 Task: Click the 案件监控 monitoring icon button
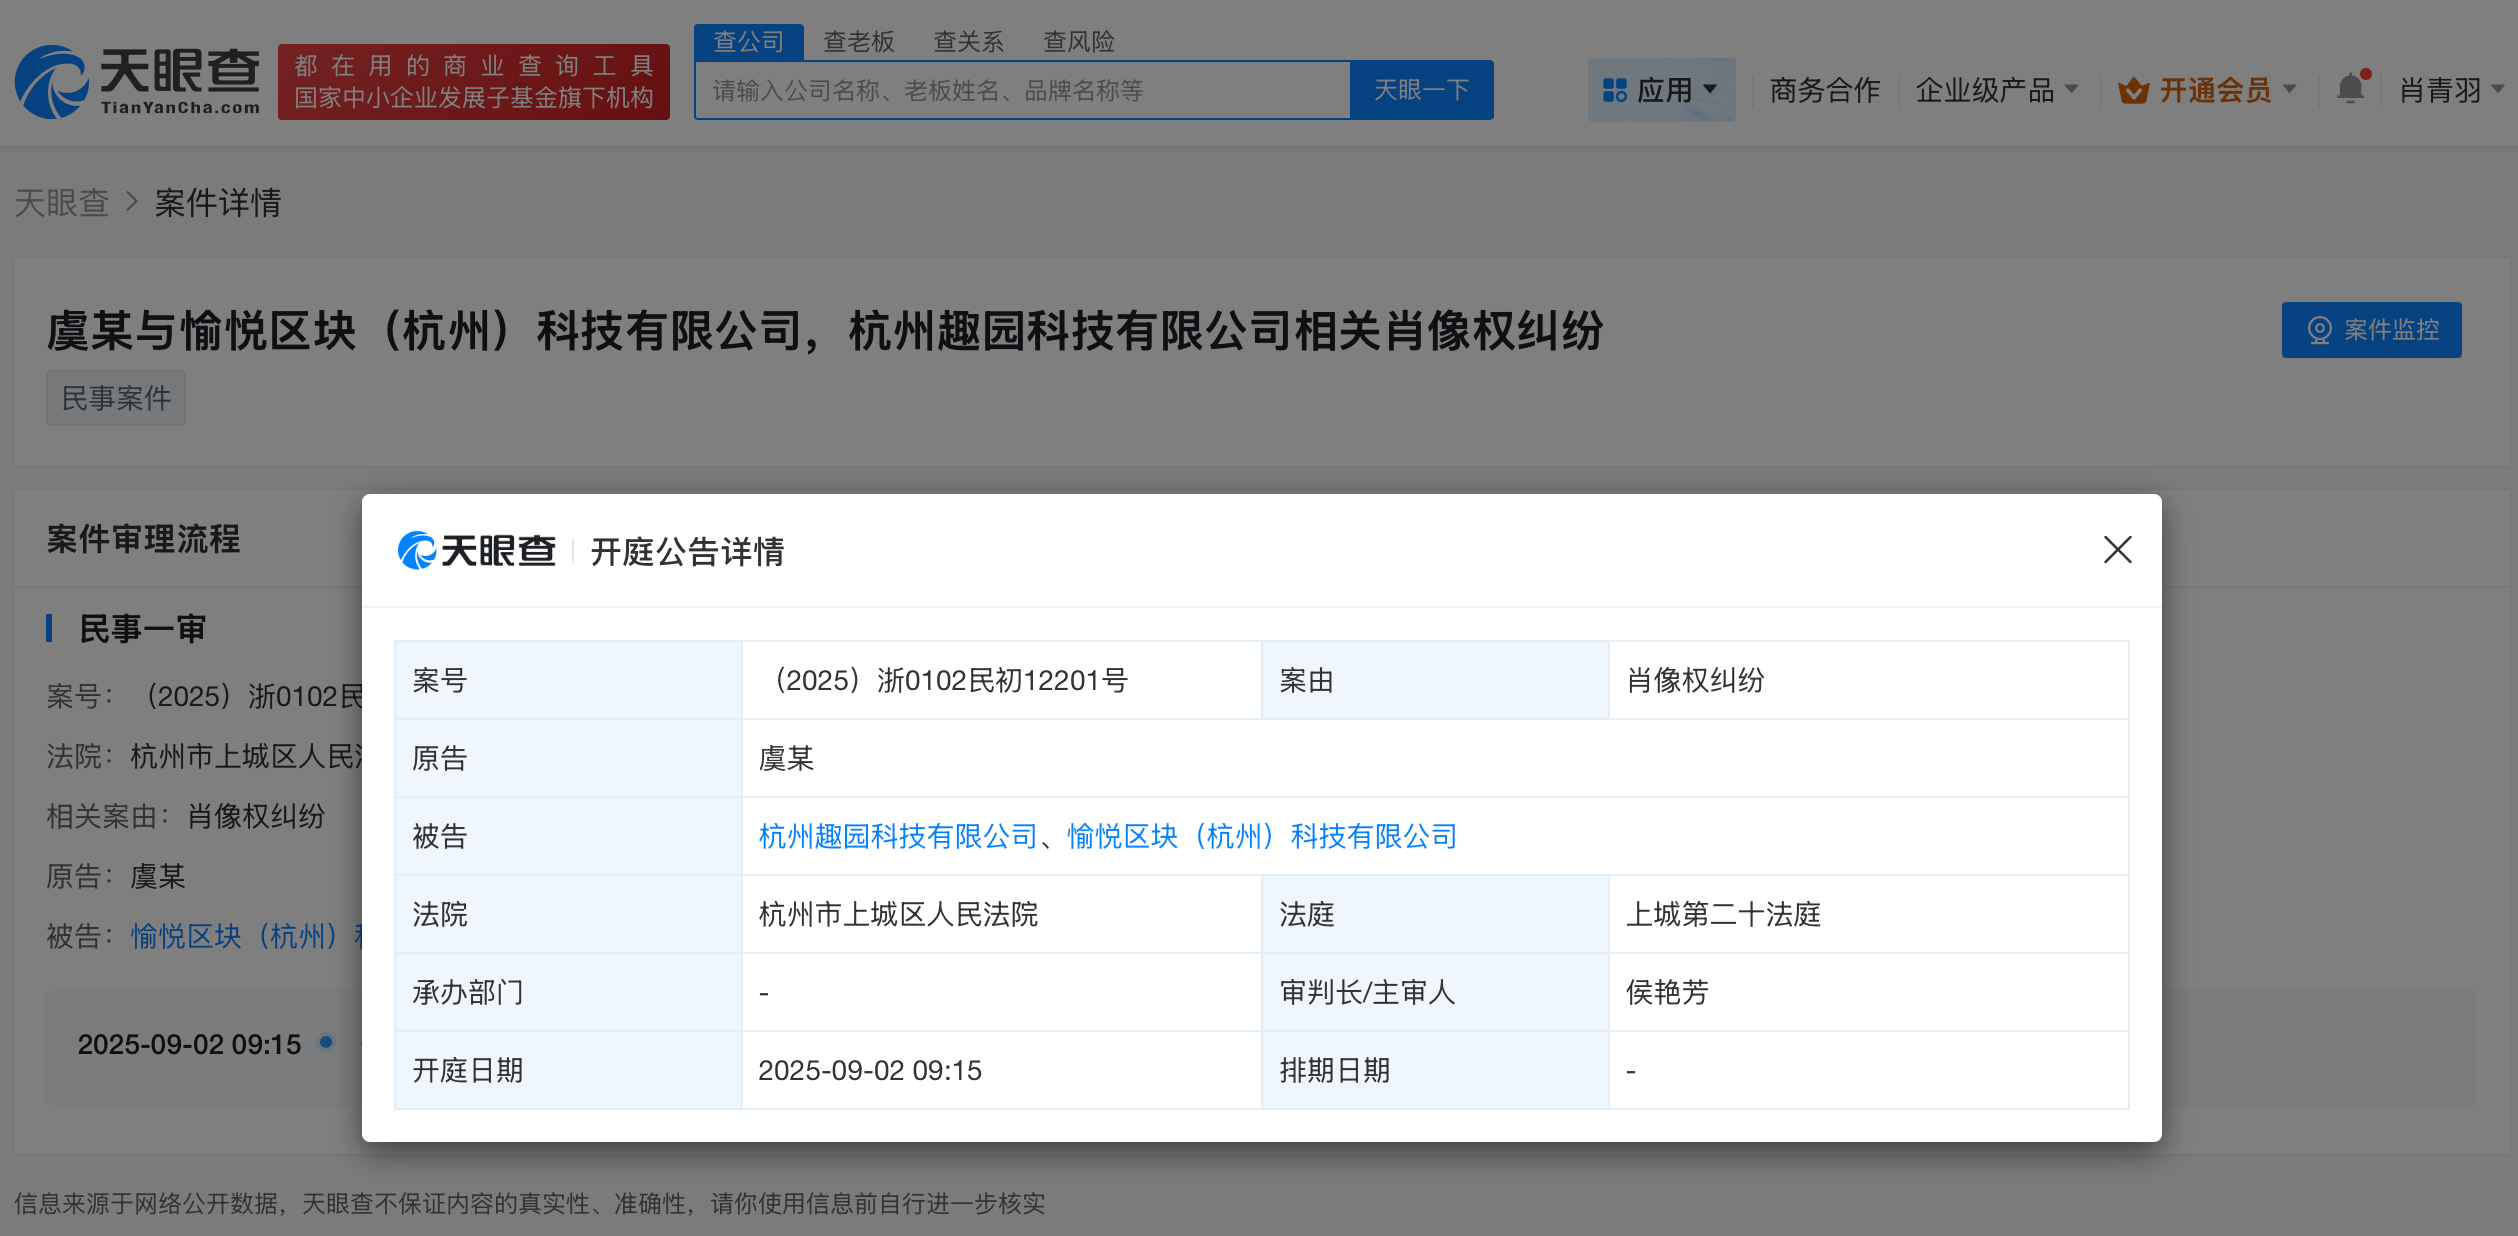tap(2371, 329)
